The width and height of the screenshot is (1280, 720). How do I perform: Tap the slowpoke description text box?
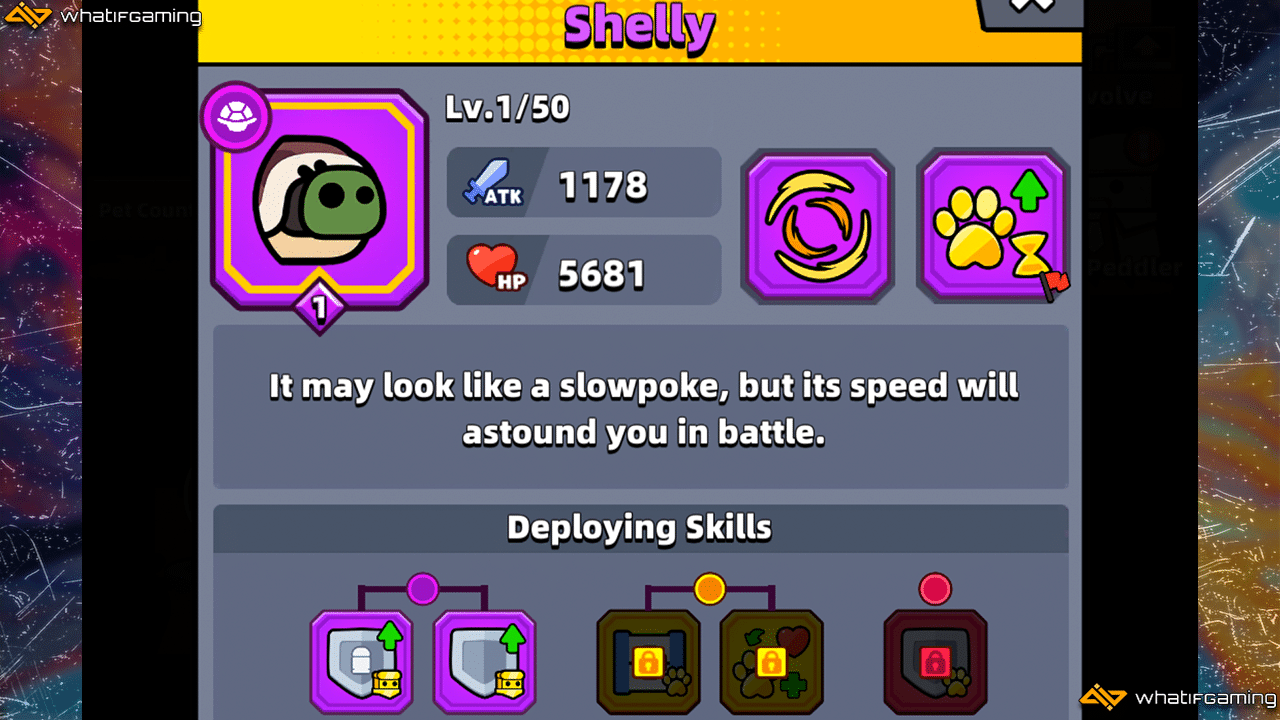click(641, 407)
